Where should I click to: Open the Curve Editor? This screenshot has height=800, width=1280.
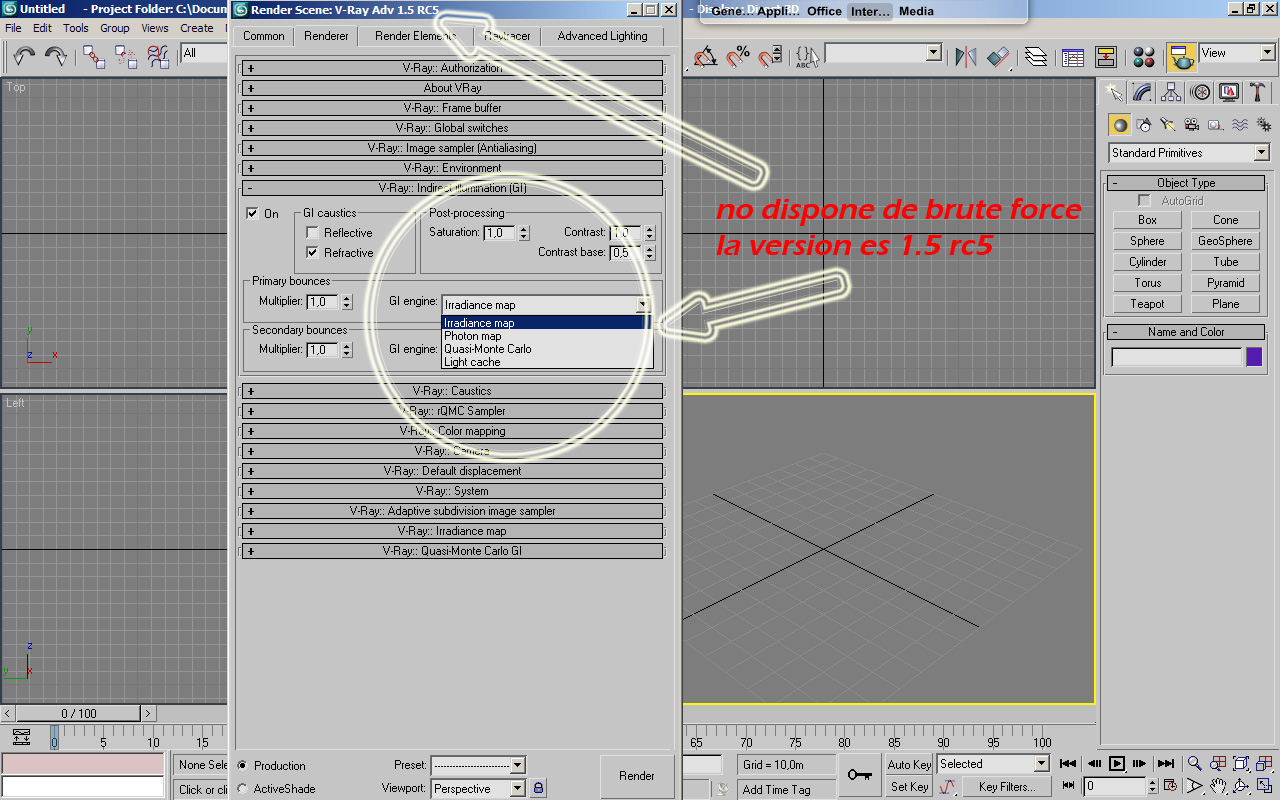point(1073,56)
